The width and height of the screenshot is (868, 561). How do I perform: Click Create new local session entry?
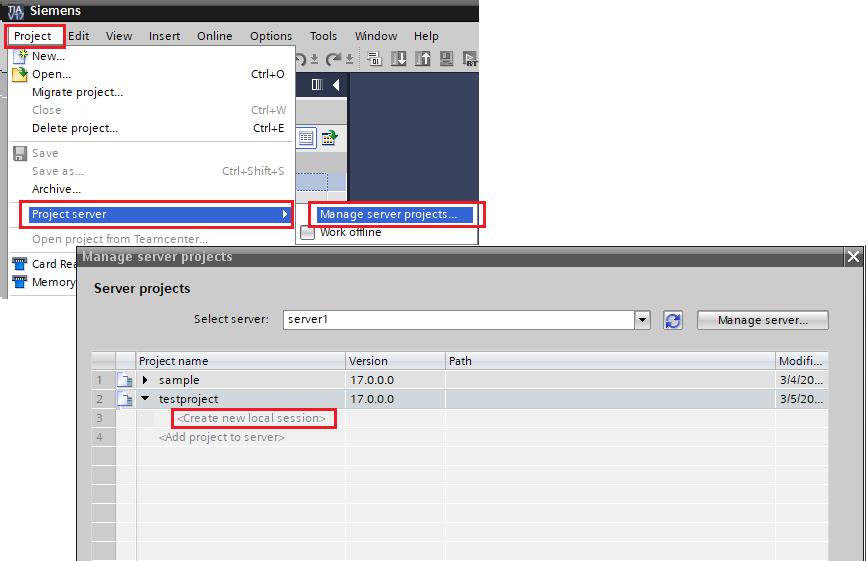252,418
